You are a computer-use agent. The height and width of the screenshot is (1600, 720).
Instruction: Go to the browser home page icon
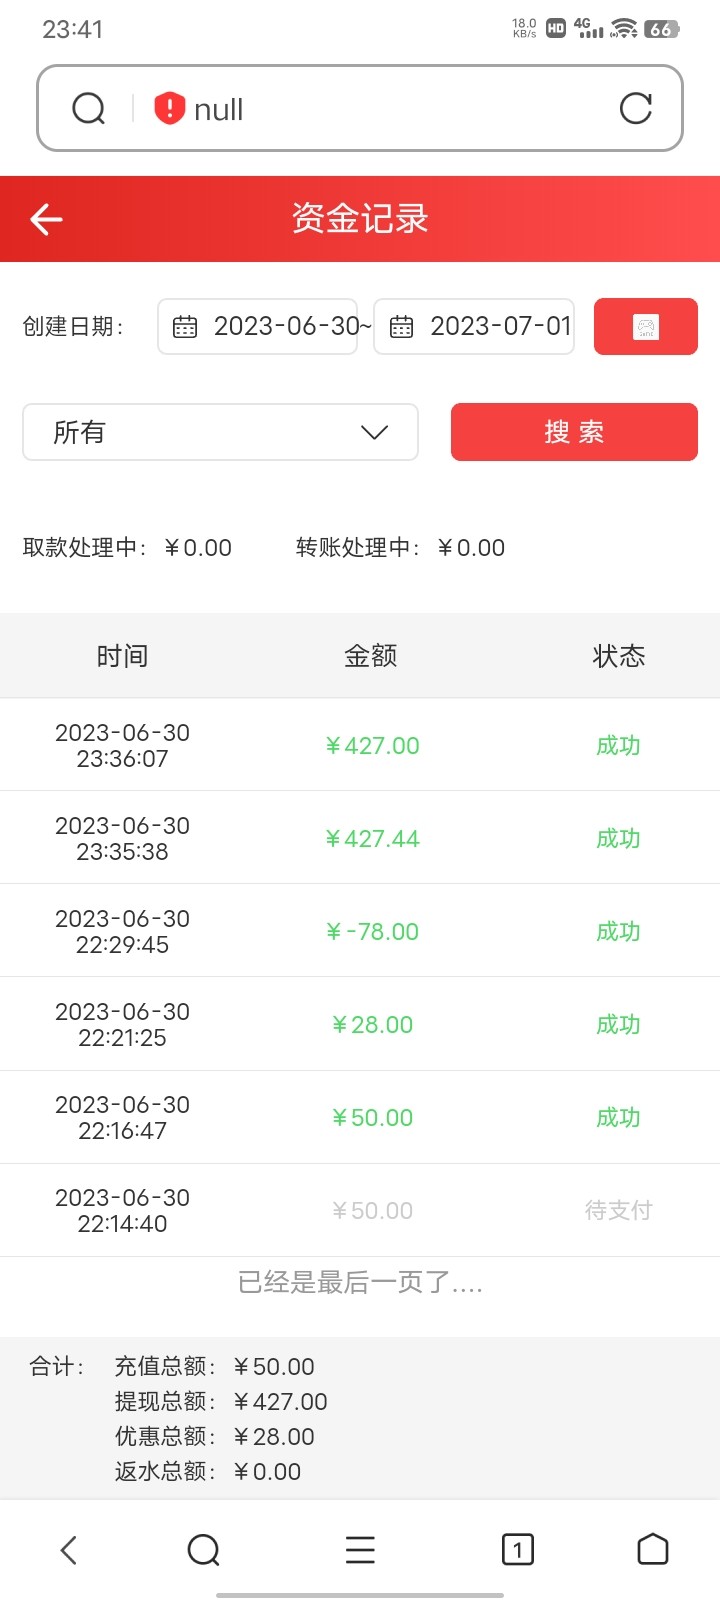point(652,1549)
